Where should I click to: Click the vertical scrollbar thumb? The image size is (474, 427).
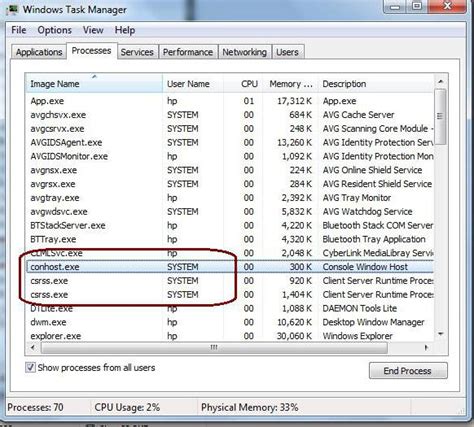441,116
